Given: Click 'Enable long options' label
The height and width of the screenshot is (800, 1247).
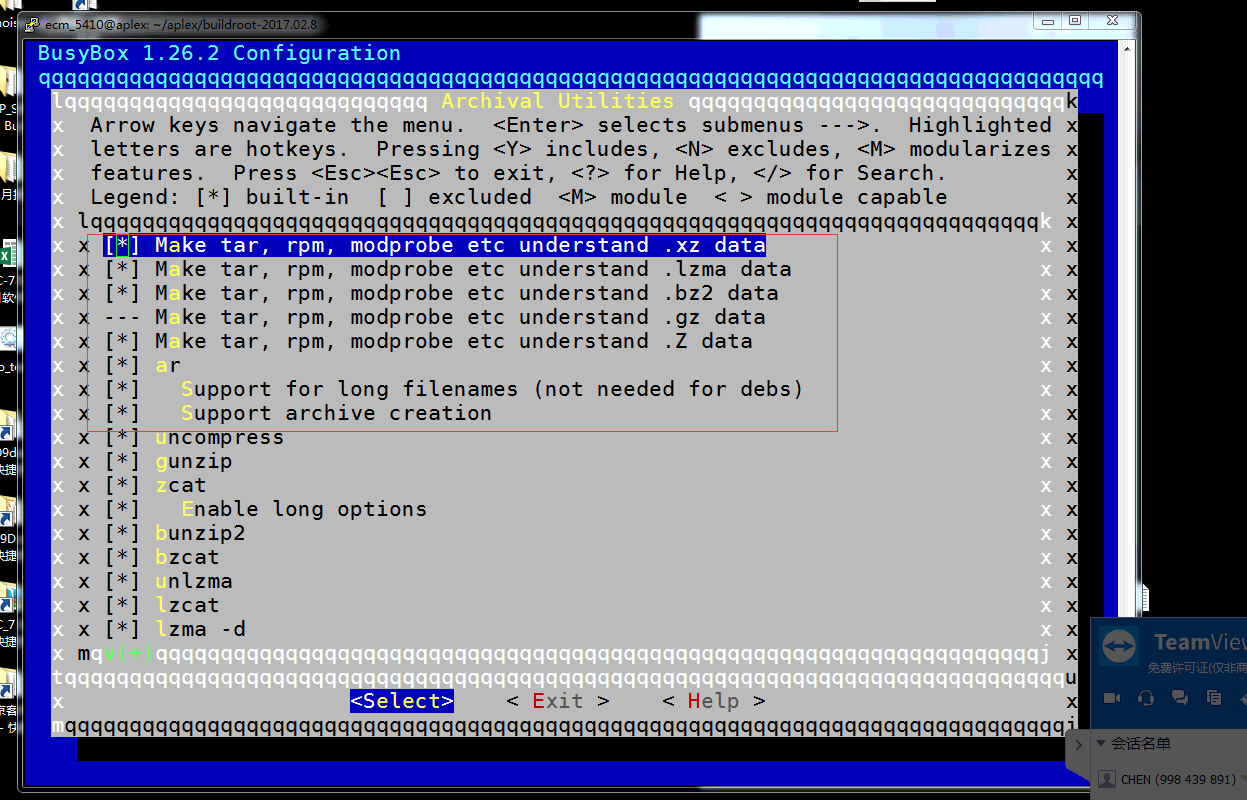Looking at the screenshot, I should point(304,509).
